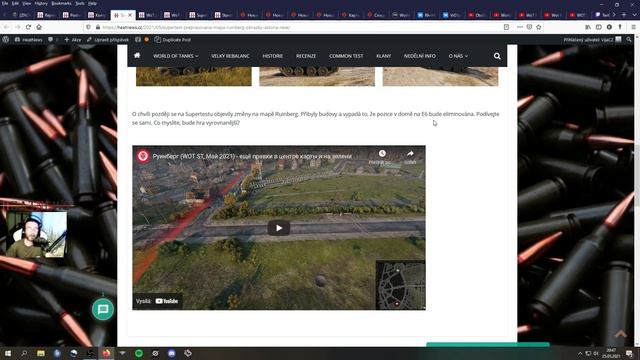Click the channel avatar on the video

[x=143, y=156]
